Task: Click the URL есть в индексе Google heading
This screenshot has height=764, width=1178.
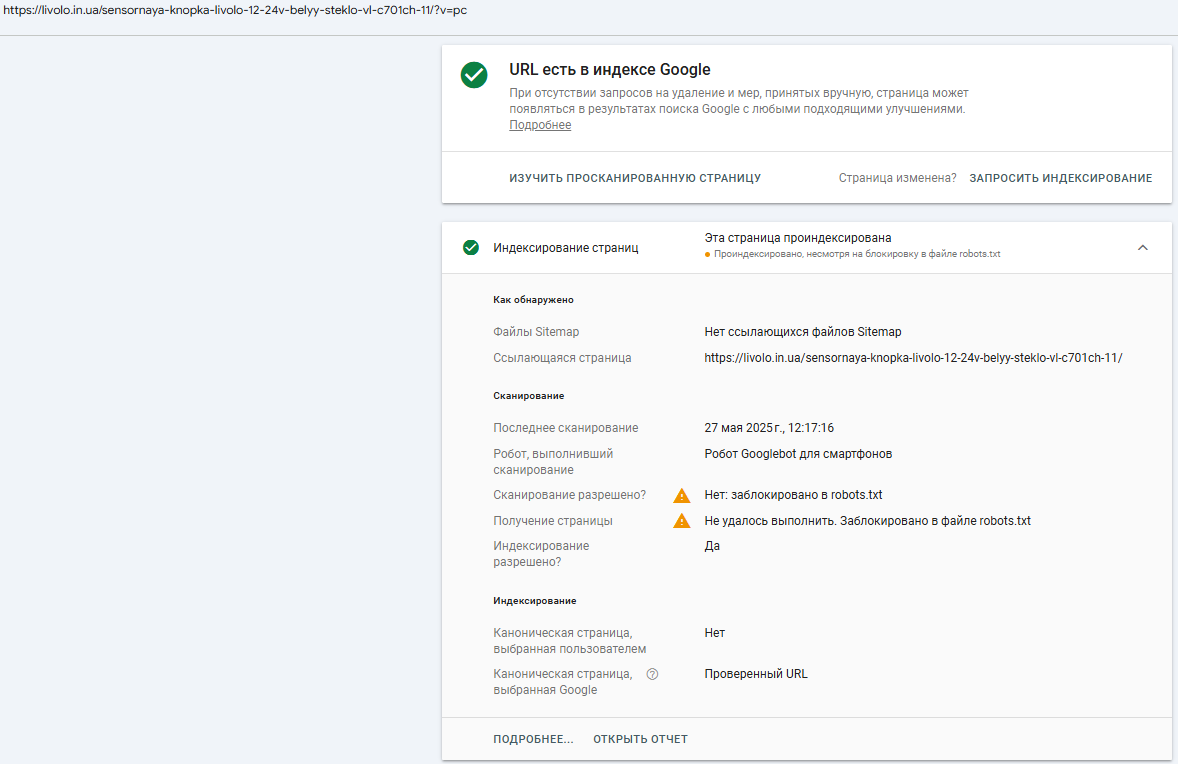Action: pyautogui.click(x=610, y=70)
